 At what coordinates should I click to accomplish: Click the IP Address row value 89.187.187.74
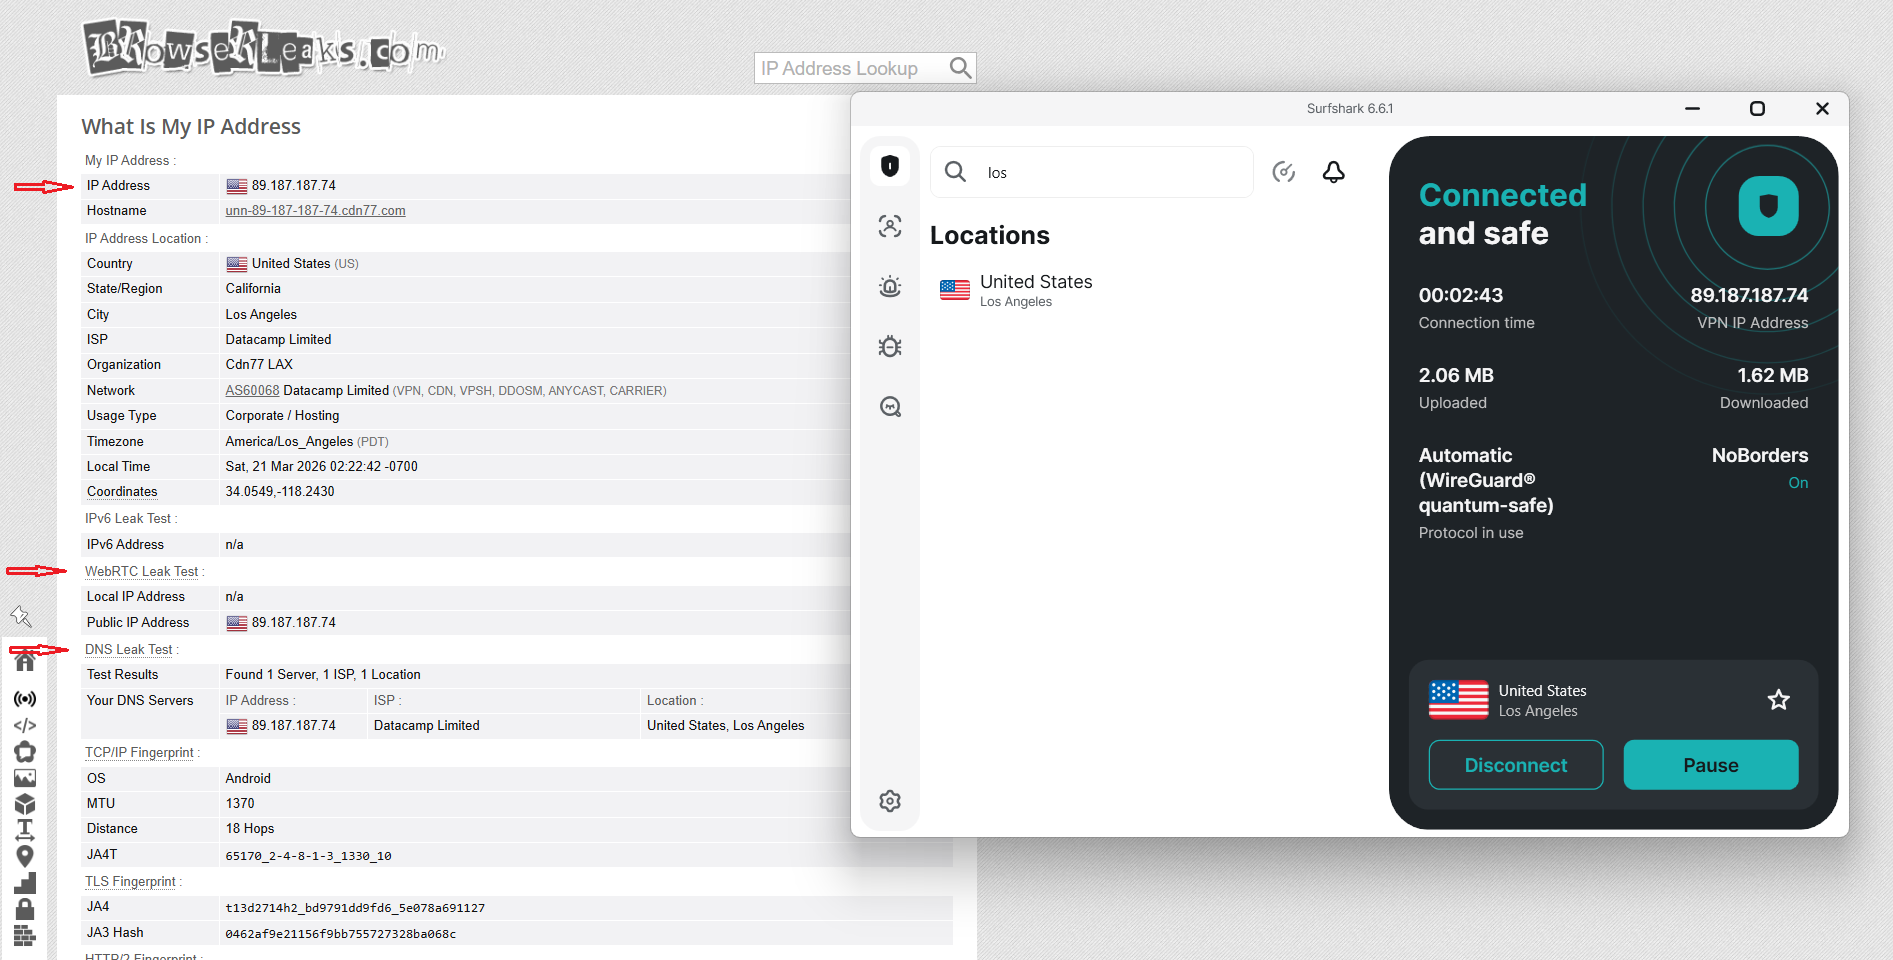pos(294,186)
